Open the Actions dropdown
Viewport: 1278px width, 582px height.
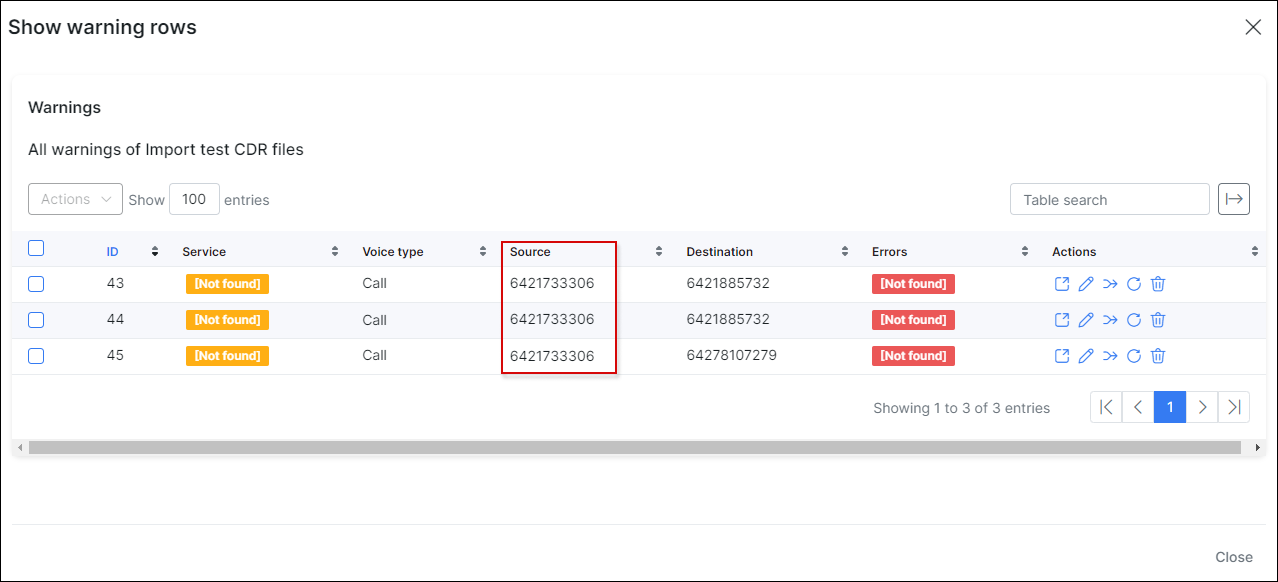(75, 199)
